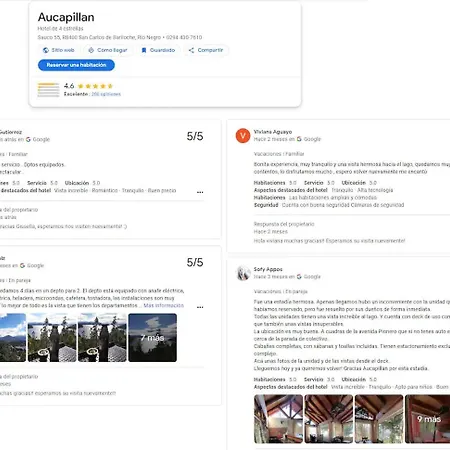This screenshot has width=450, height=450.
Task: Open the 260 opiniones link
Action: point(106,94)
